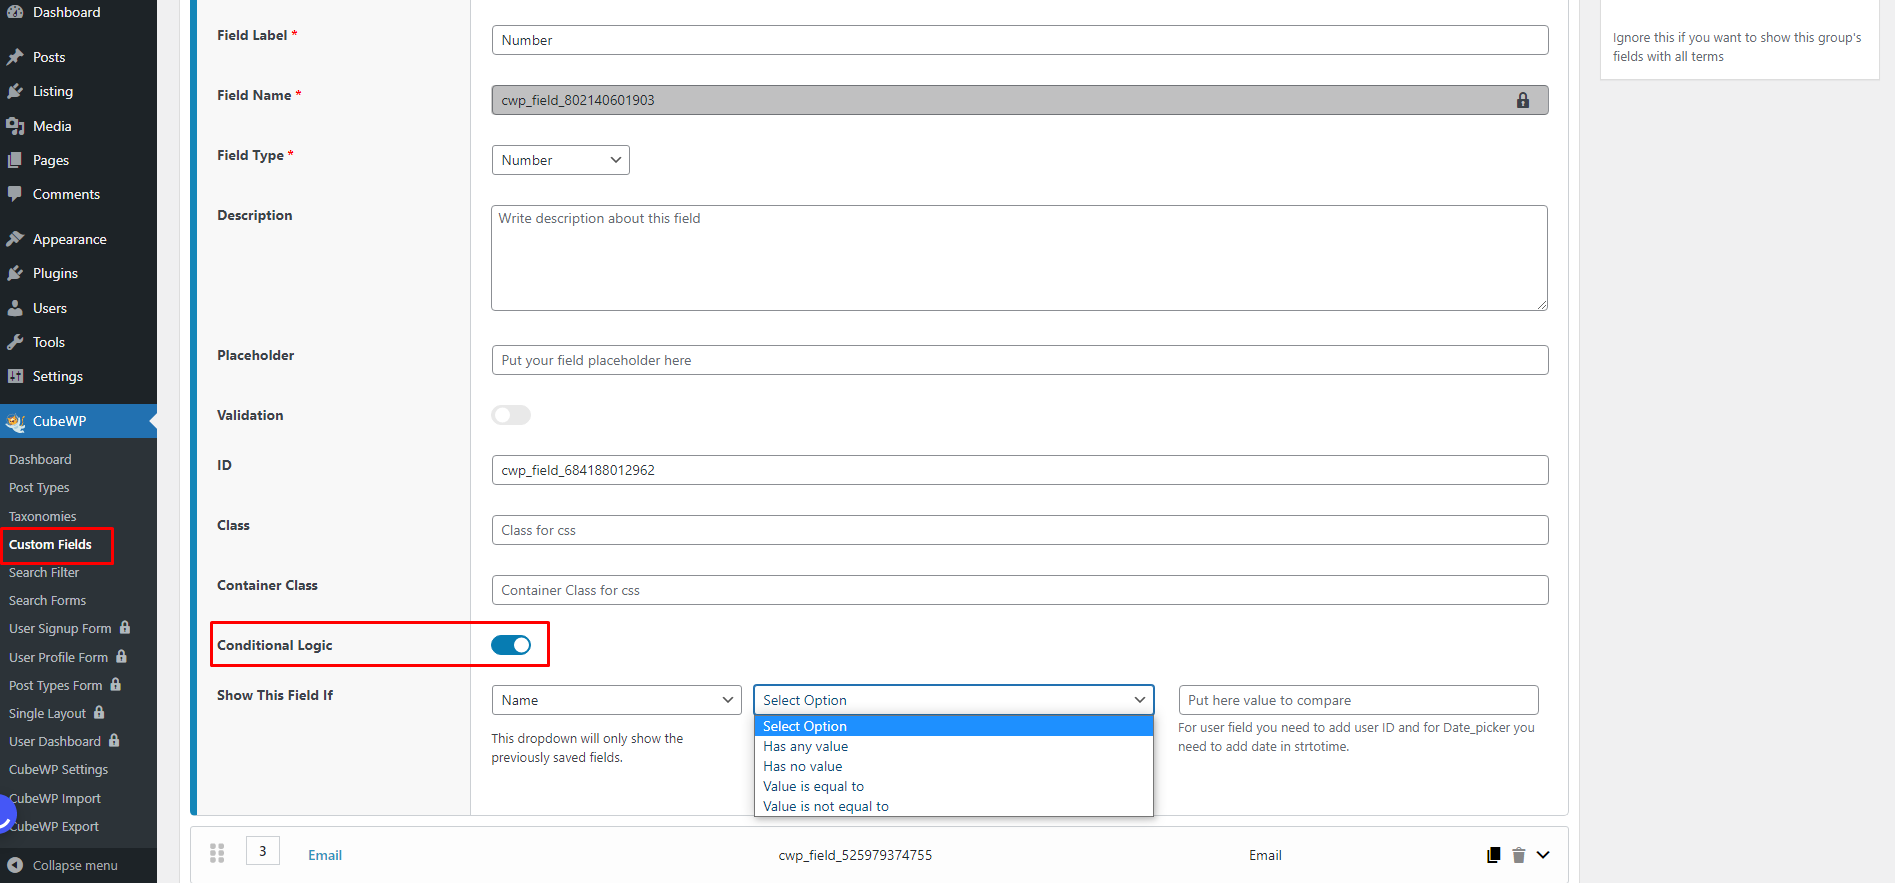The image size is (1895, 883).
Task: Click the Plugins plug icon
Action: tap(15, 273)
